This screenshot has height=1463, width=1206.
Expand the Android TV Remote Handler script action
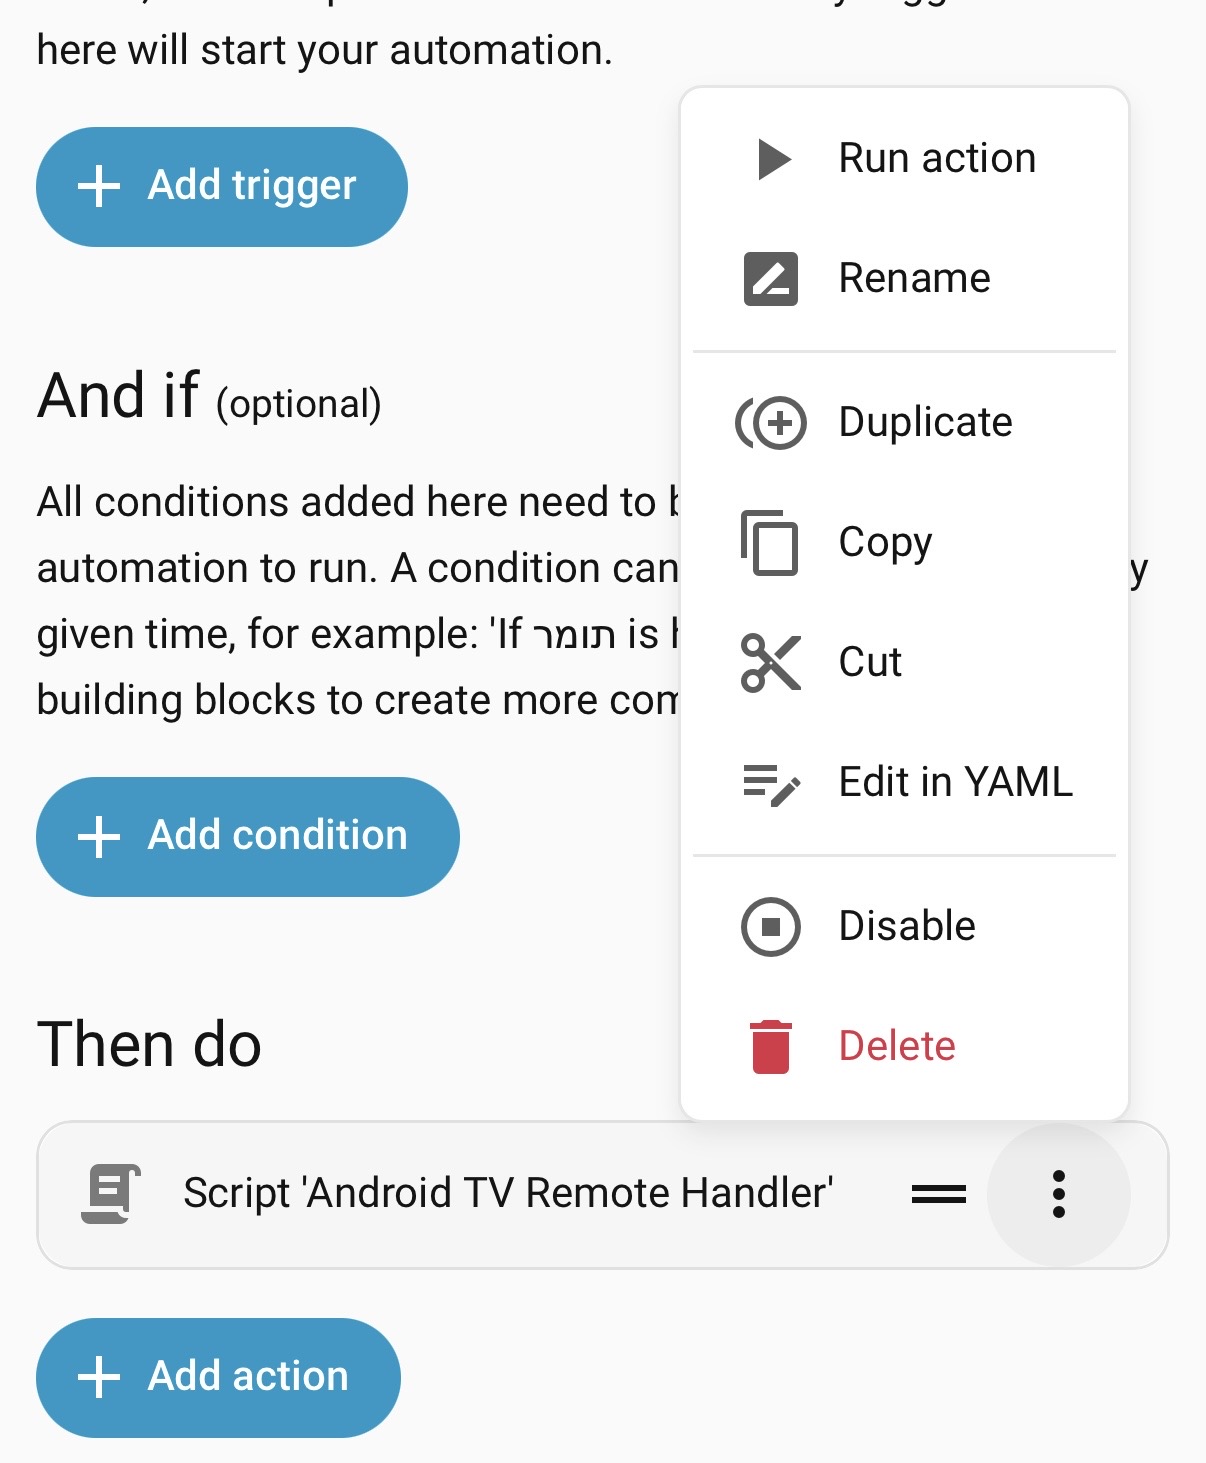[x=507, y=1193]
